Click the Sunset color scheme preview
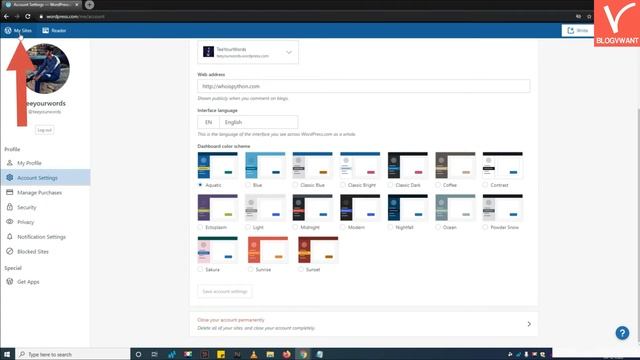The height and width of the screenshot is (360, 640). pos(318,250)
